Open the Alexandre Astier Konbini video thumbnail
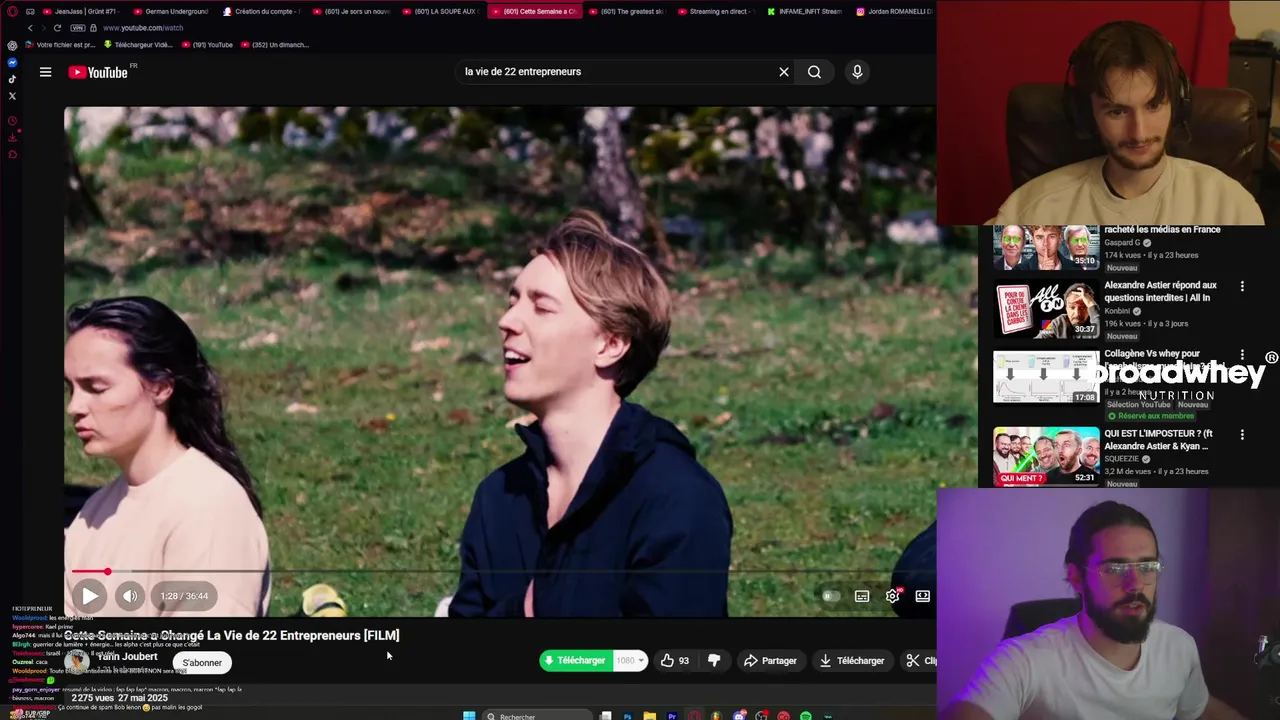1280x720 pixels. pos(1046,311)
